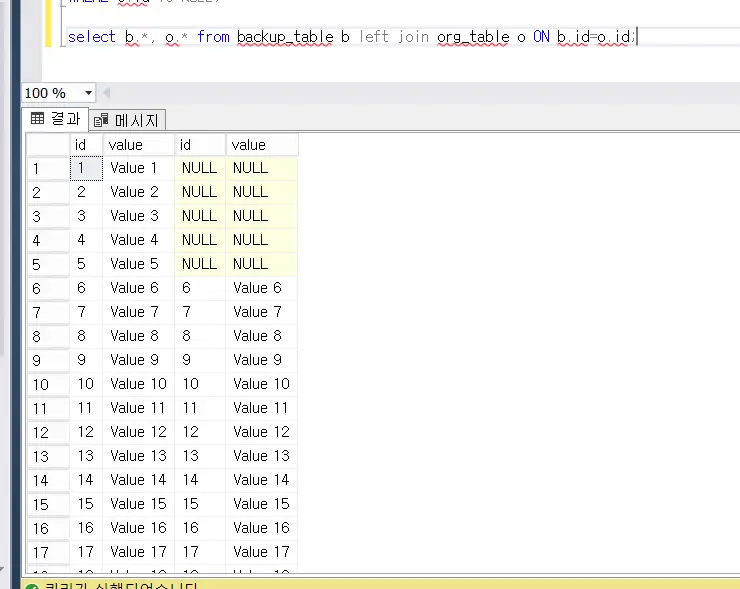Click 'Value 16' in first value column
The width and height of the screenshot is (740, 589).
tap(139, 528)
